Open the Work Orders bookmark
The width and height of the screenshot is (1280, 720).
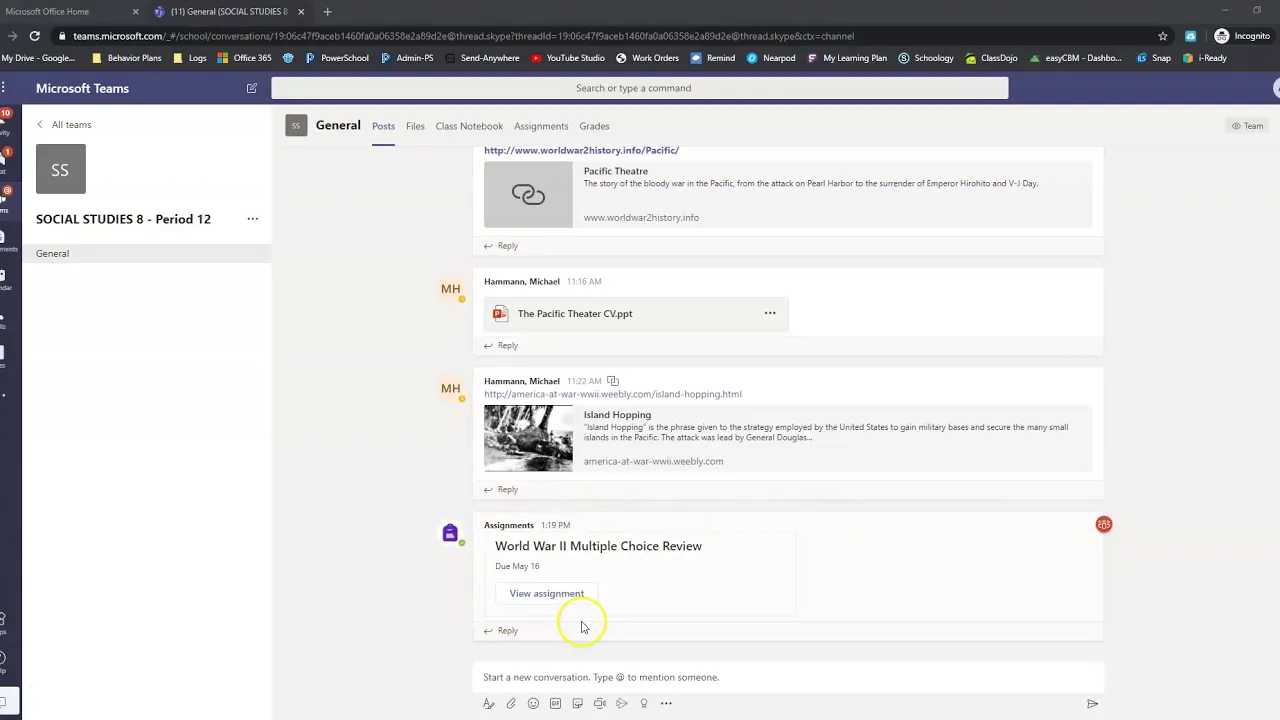point(648,58)
